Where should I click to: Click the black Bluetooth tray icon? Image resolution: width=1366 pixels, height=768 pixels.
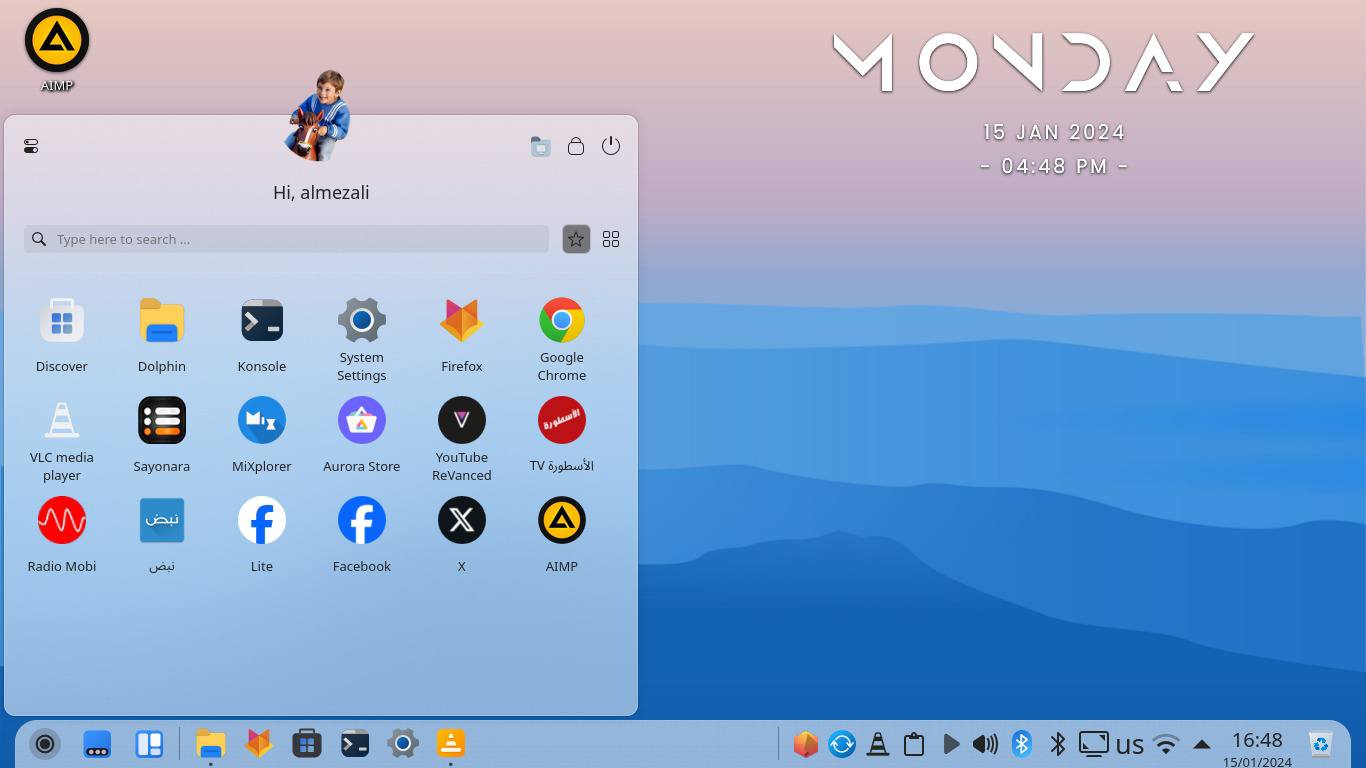click(1058, 744)
